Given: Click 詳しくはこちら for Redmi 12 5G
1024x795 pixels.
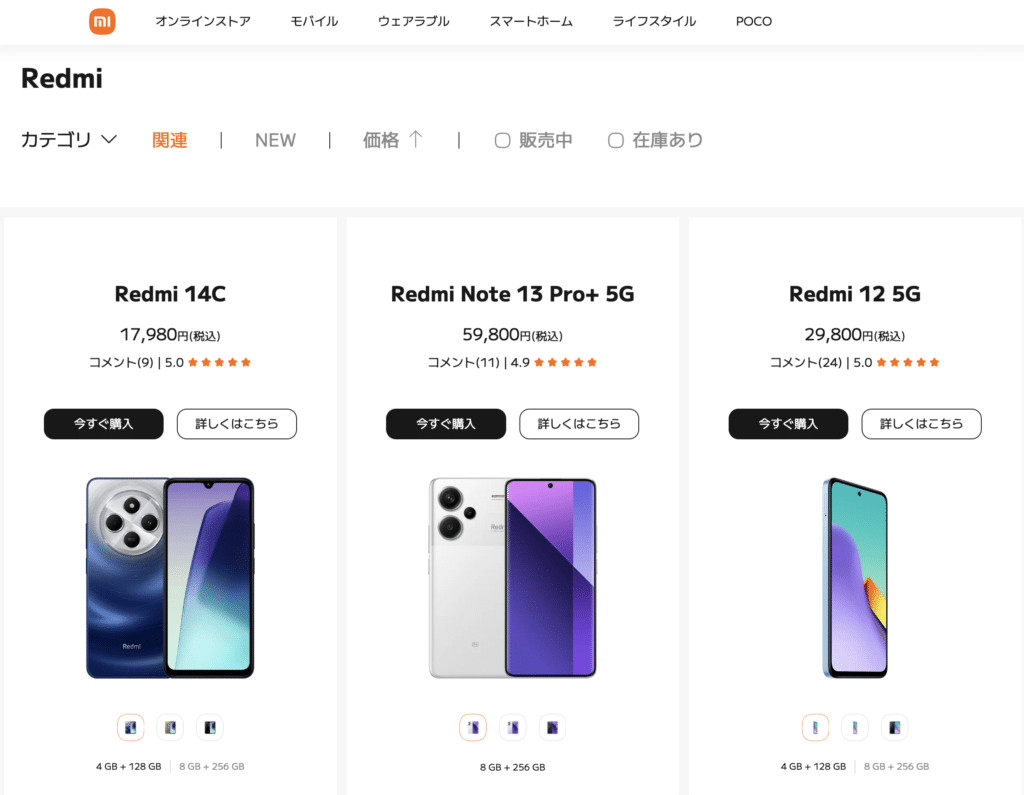Looking at the screenshot, I should point(921,424).
